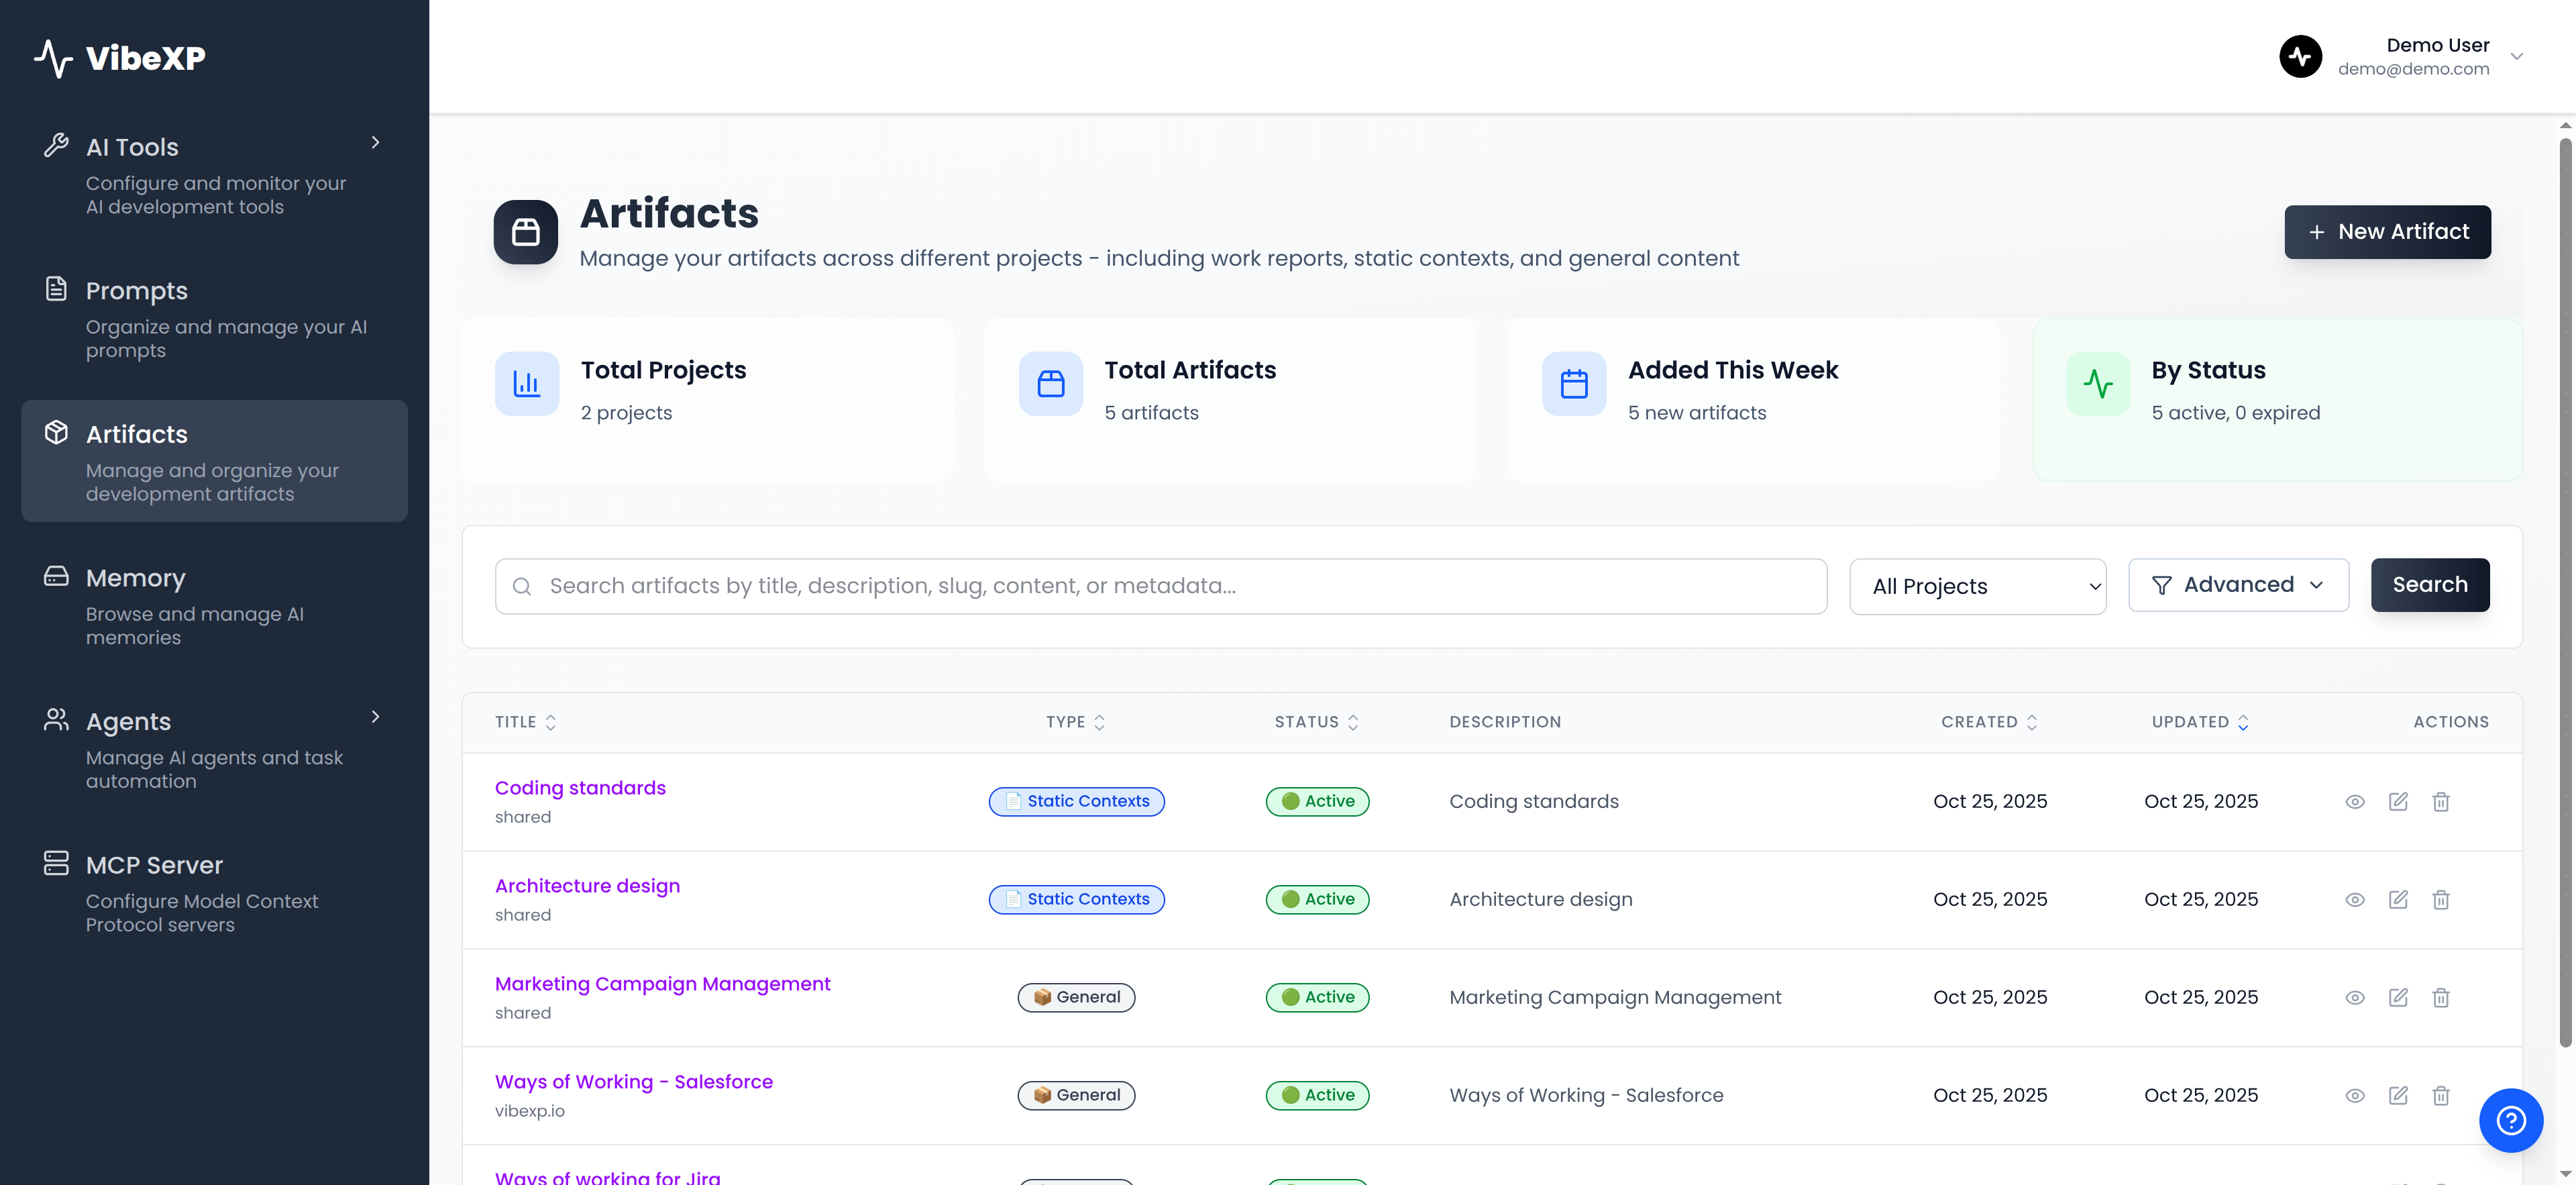This screenshot has height=1185, width=2576.
Task: Click the magnifier icon in search field
Action: [x=522, y=586]
